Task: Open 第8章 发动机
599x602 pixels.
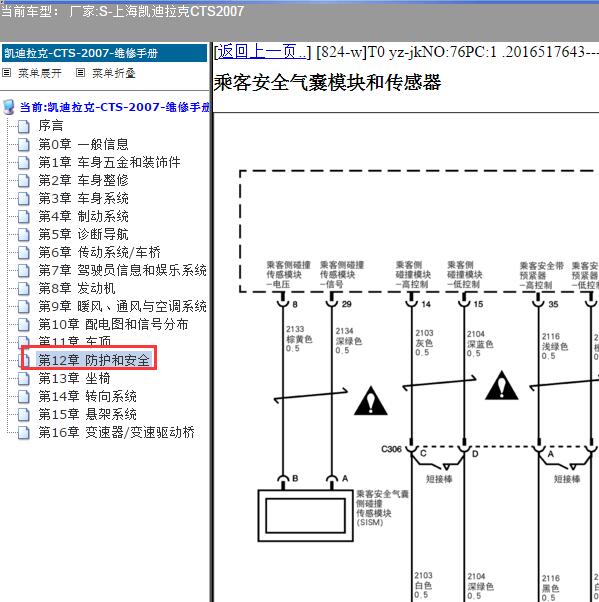Action: pos(77,288)
